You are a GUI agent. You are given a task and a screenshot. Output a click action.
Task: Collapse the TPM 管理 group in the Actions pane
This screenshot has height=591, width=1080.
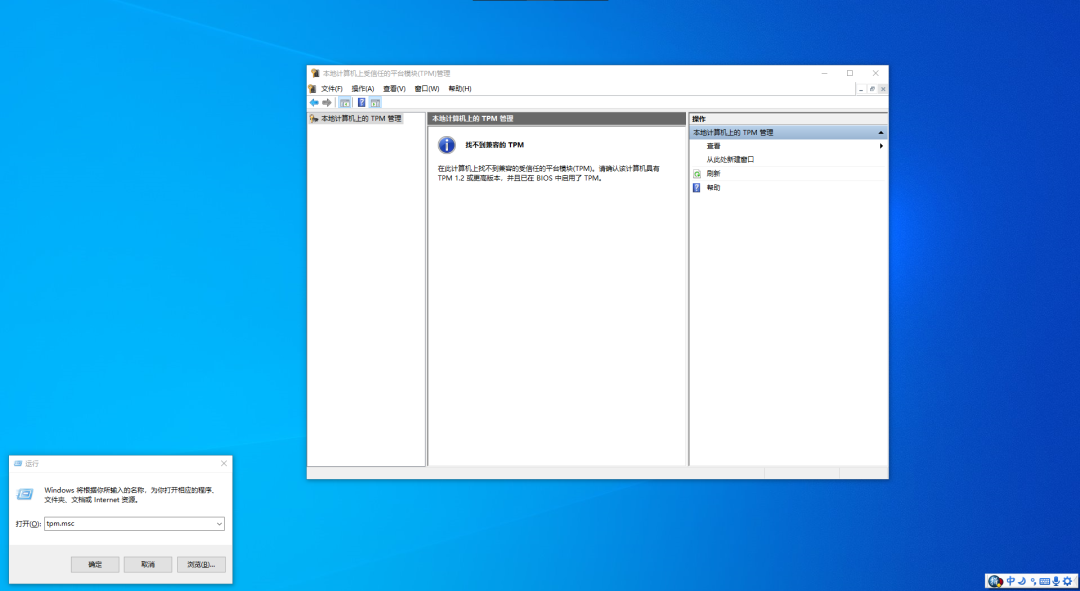(x=879, y=131)
